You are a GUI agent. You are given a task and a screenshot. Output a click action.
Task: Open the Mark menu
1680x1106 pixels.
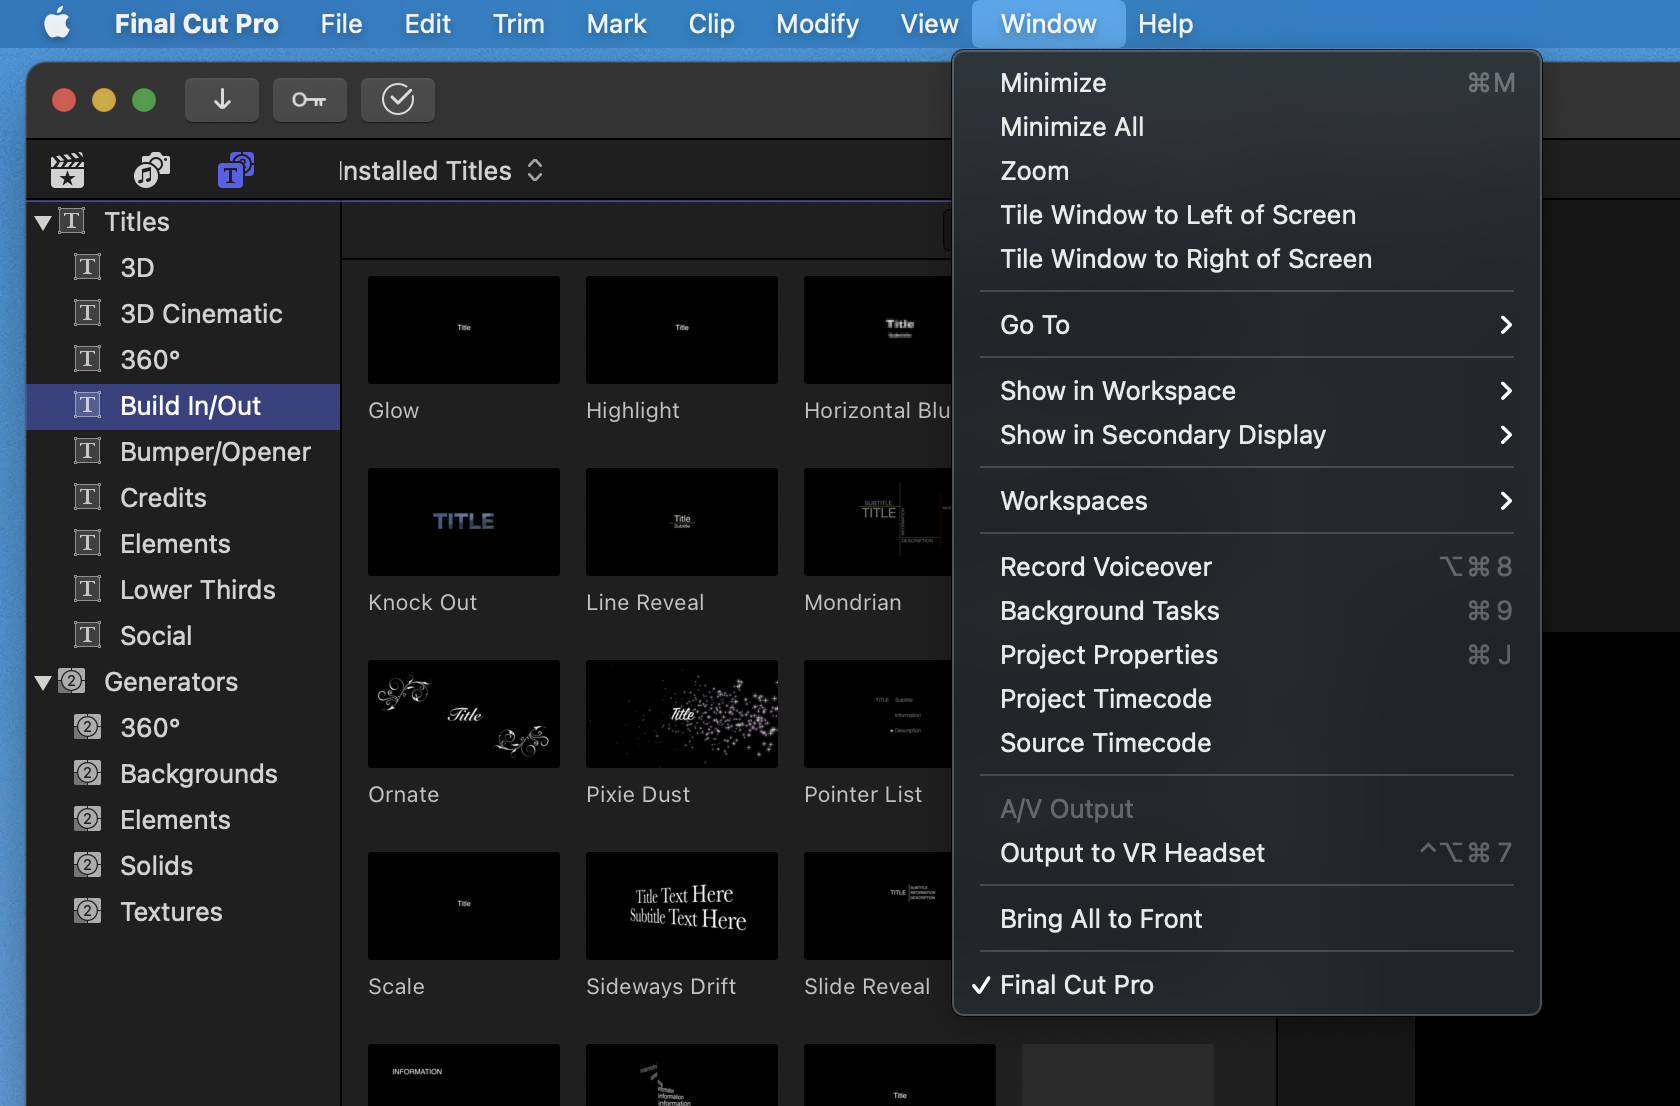tap(616, 23)
